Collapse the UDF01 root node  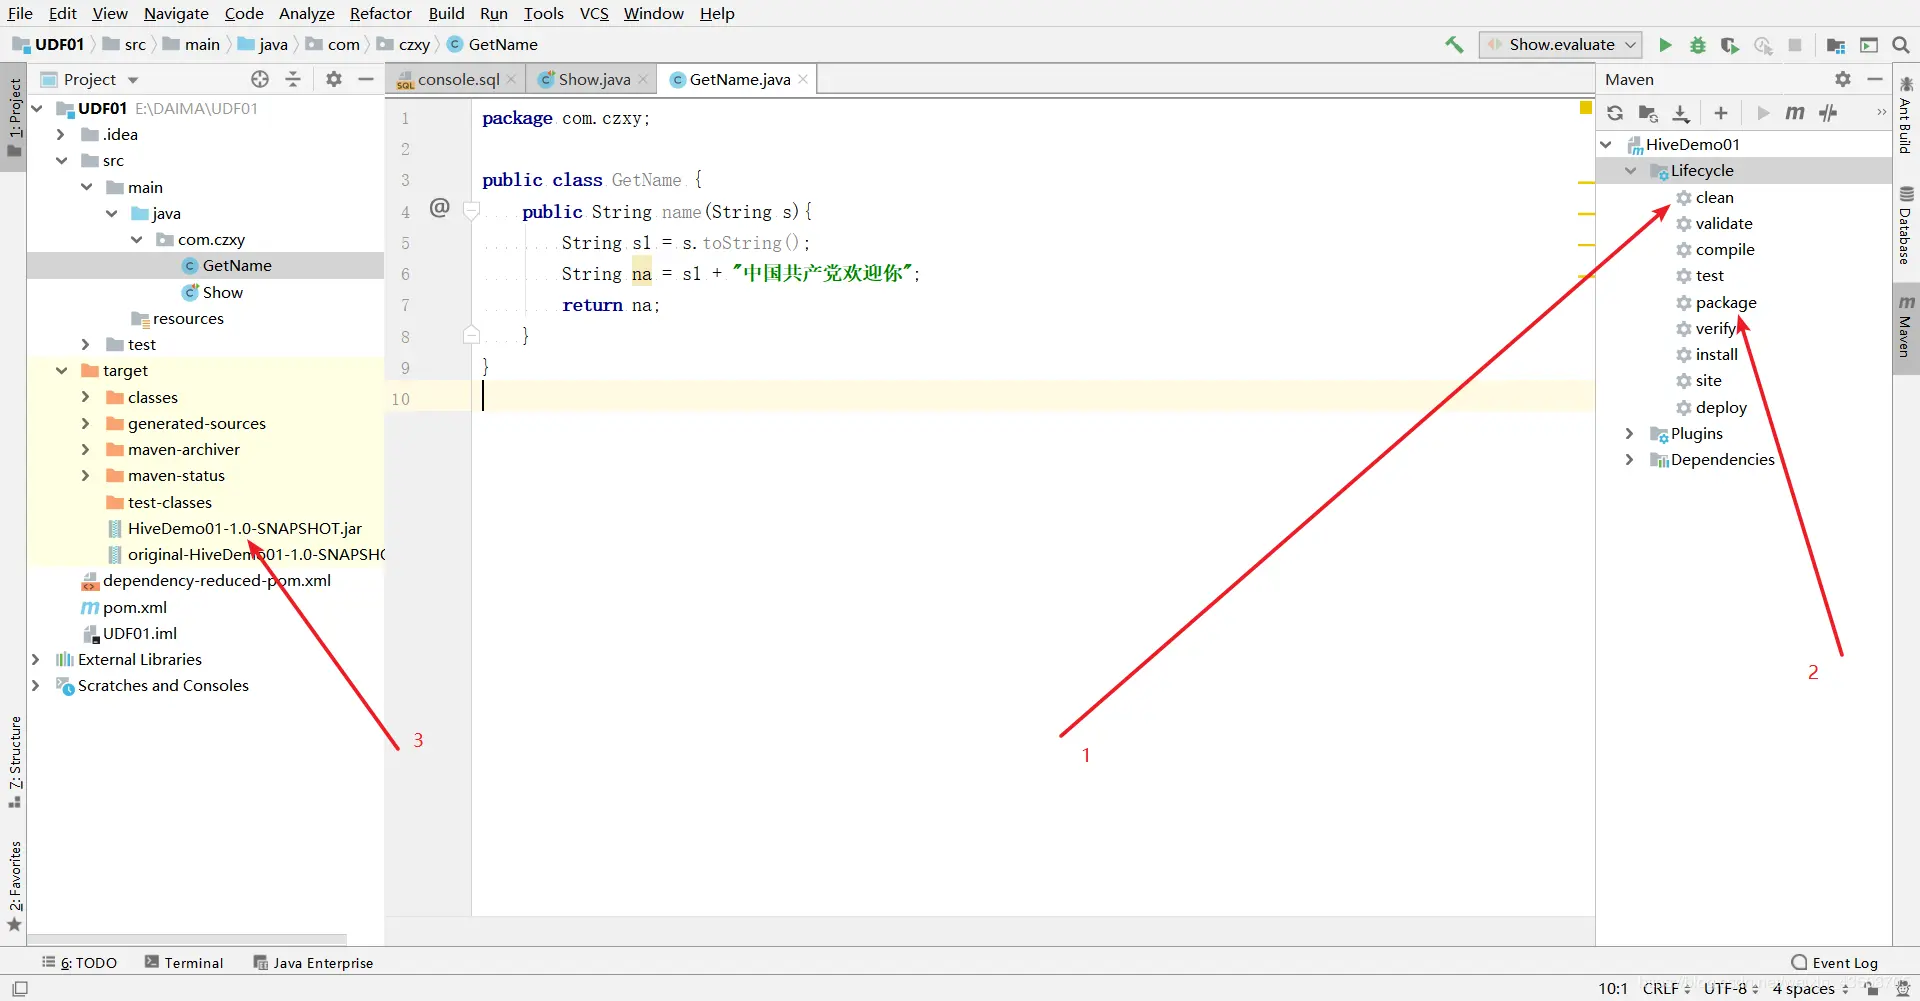pyautogui.click(x=37, y=108)
